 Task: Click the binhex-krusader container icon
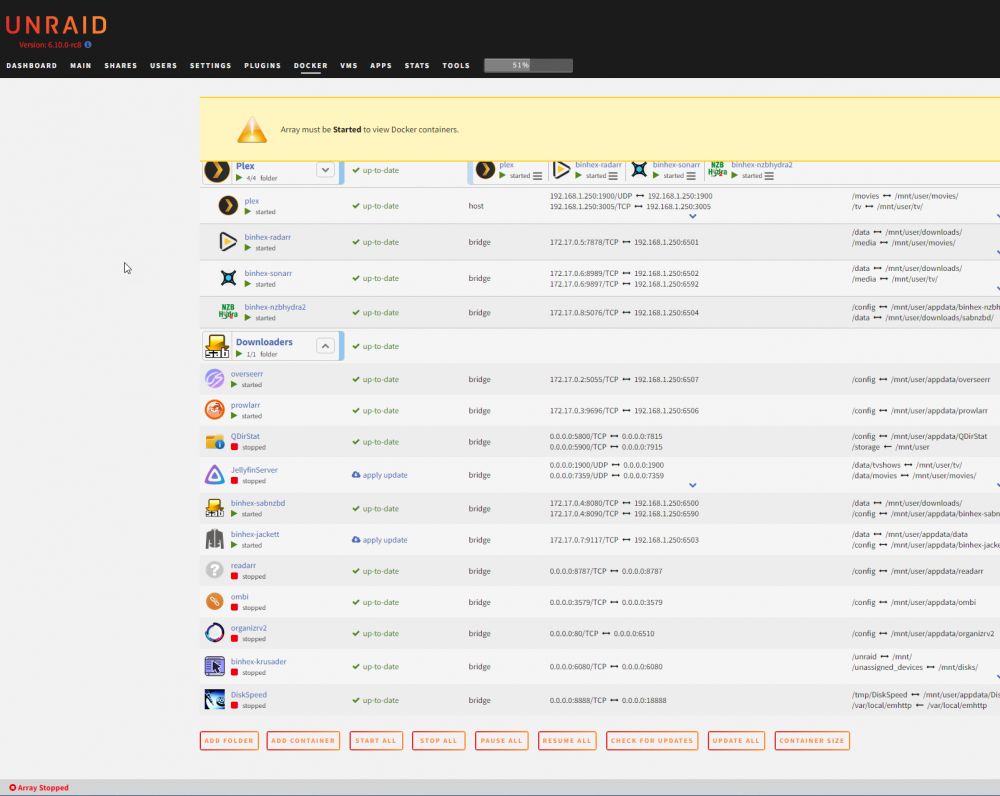coord(214,666)
